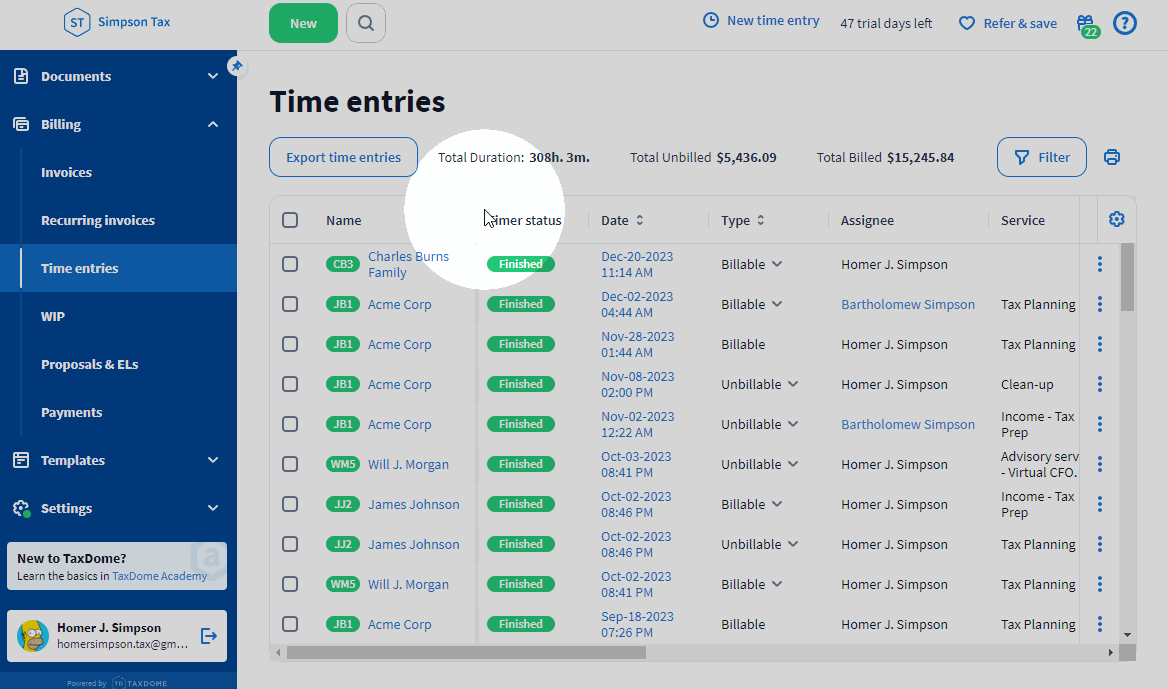Click the Export time entries button
Screen dimensions: 1168x689
click(x=343, y=157)
